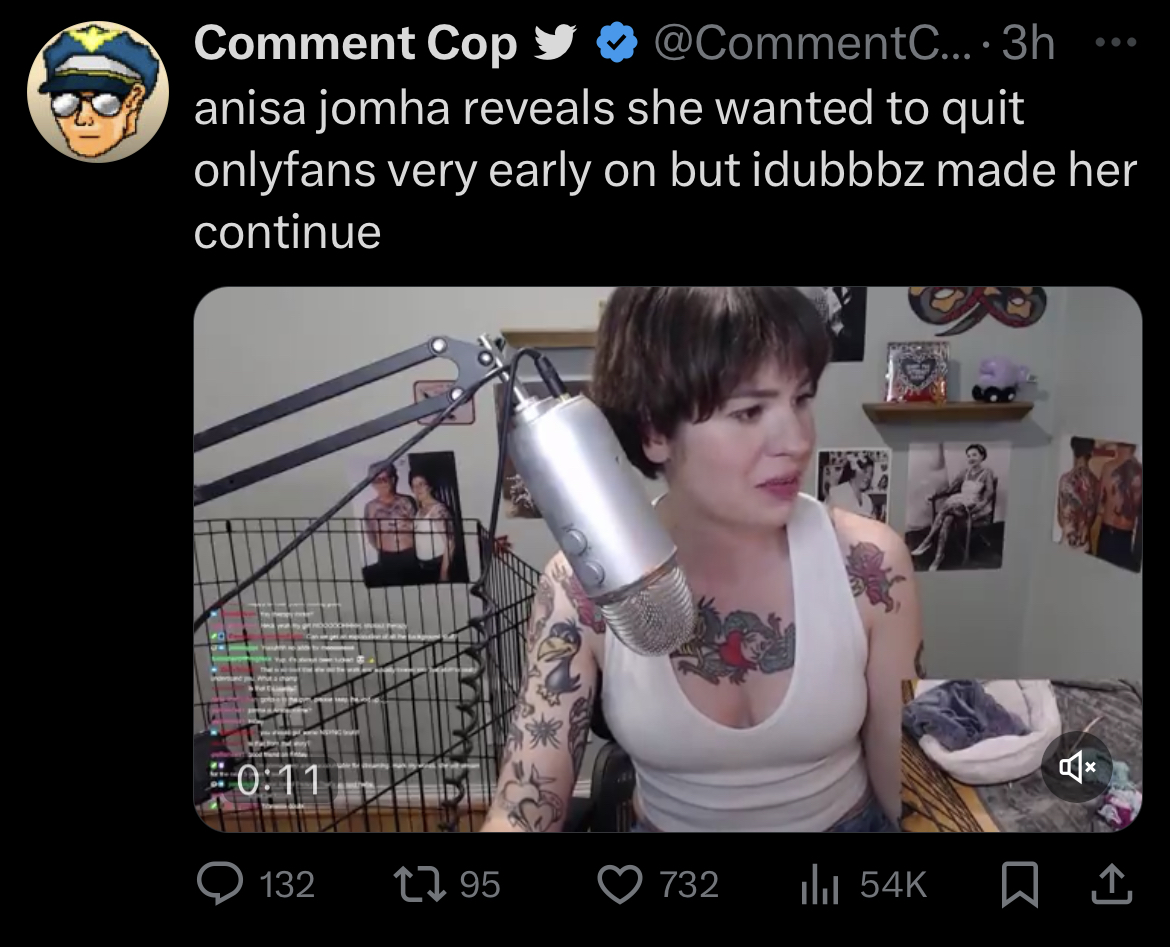Like the tweet with heart icon
This screenshot has width=1170, height=947.
(x=619, y=884)
